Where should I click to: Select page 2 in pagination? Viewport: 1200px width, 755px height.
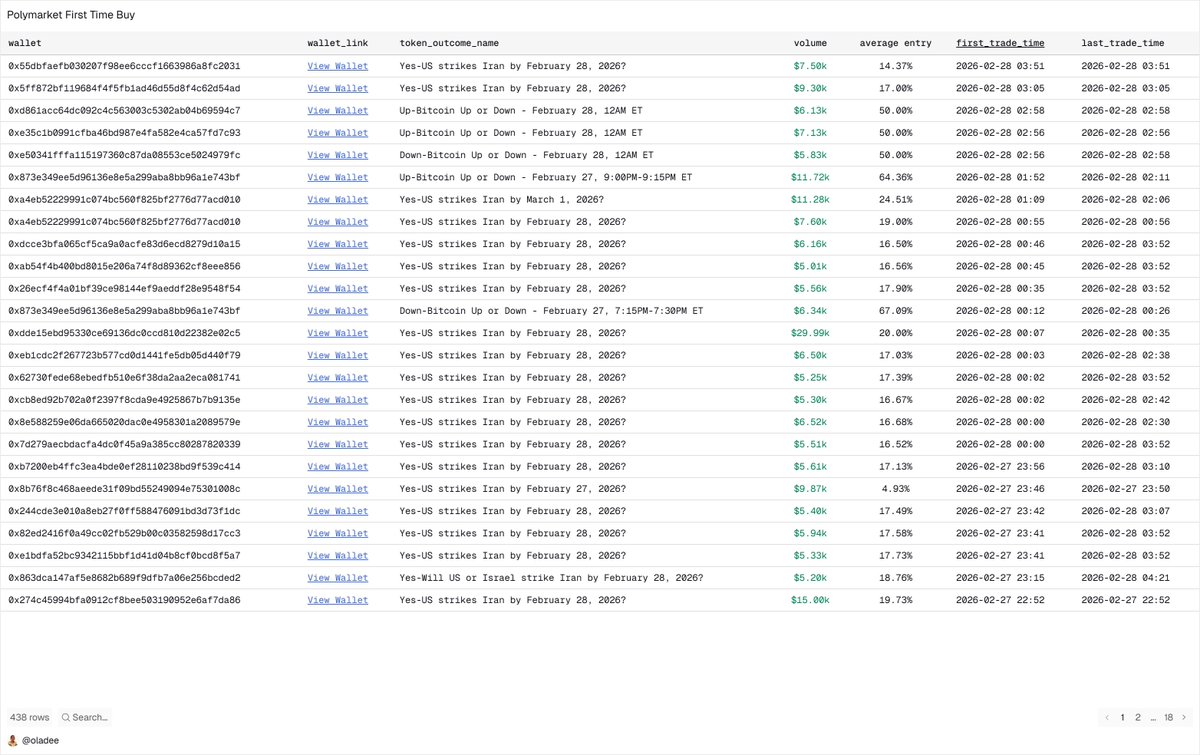[x=1138, y=717]
